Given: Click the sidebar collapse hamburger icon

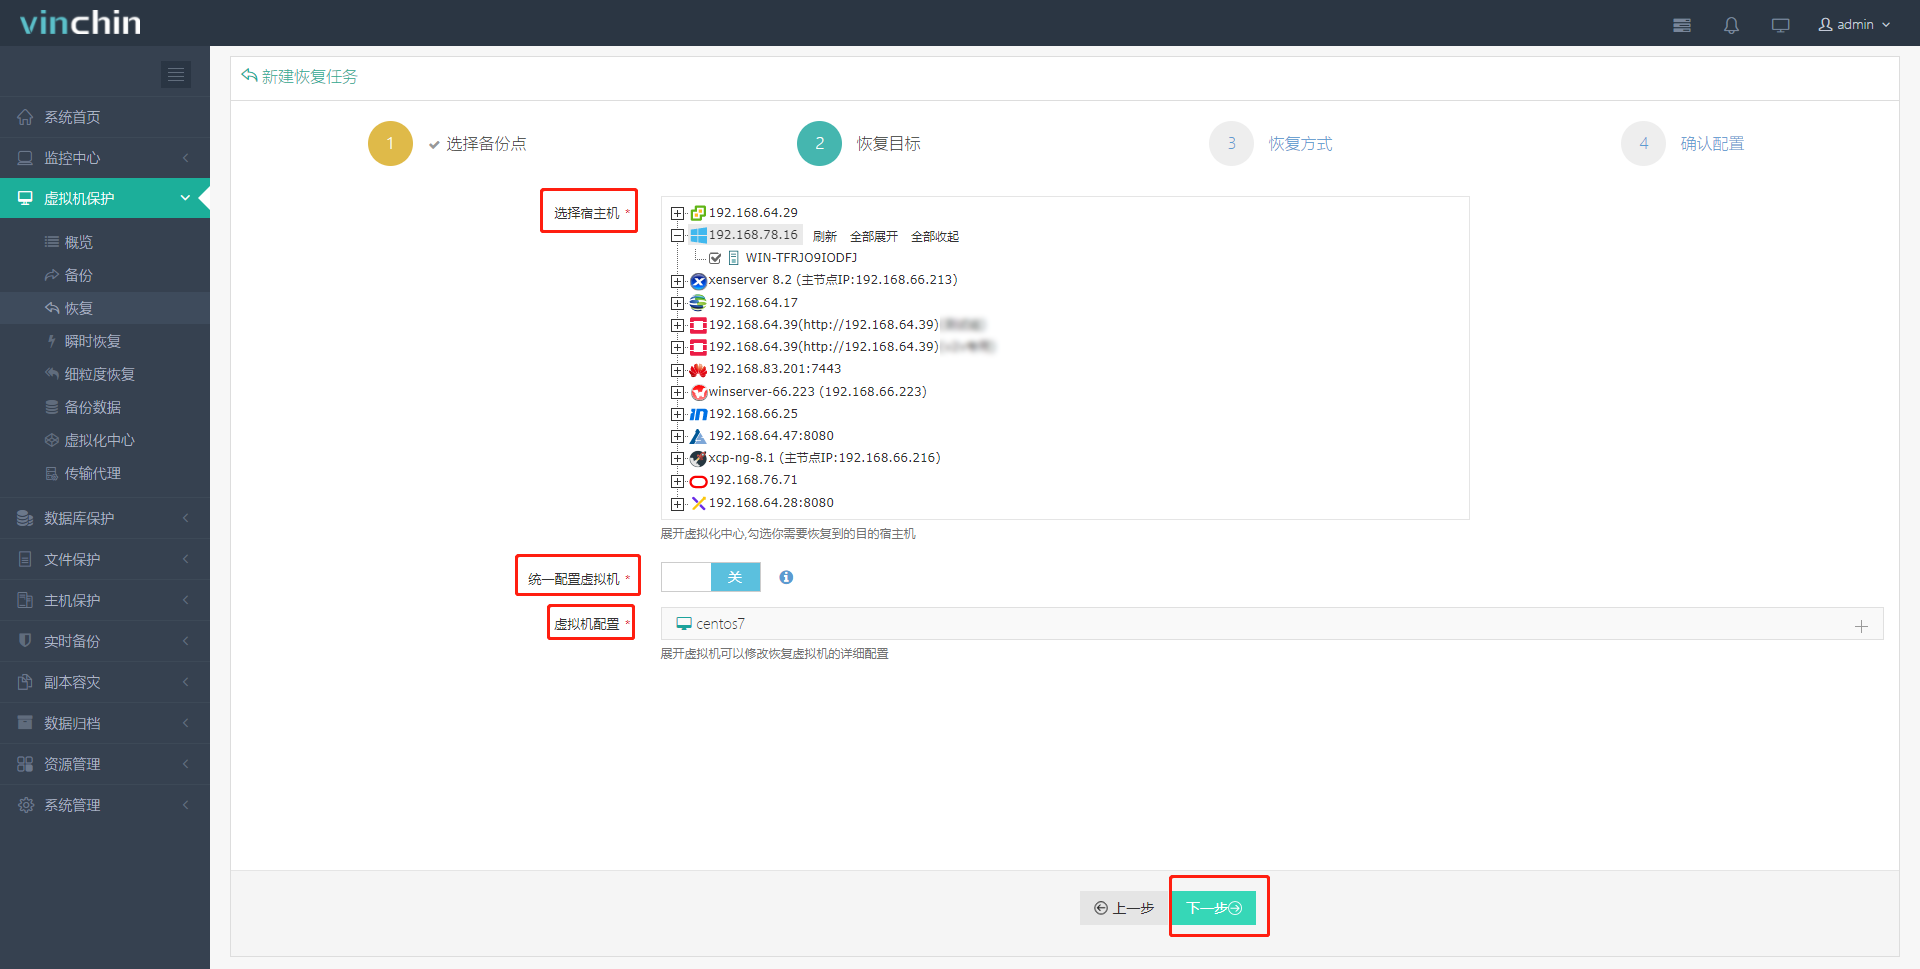Looking at the screenshot, I should point(176,74).
